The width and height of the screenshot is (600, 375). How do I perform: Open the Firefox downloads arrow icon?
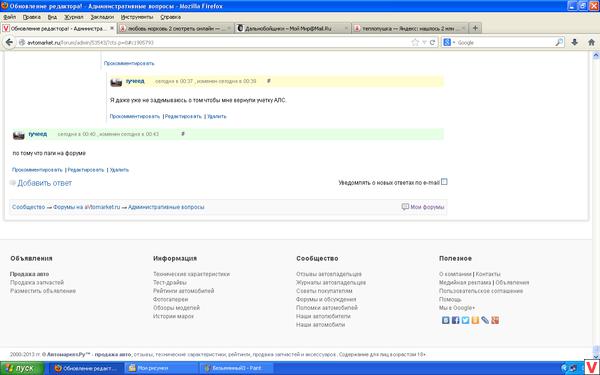click(x=574, y=42)
